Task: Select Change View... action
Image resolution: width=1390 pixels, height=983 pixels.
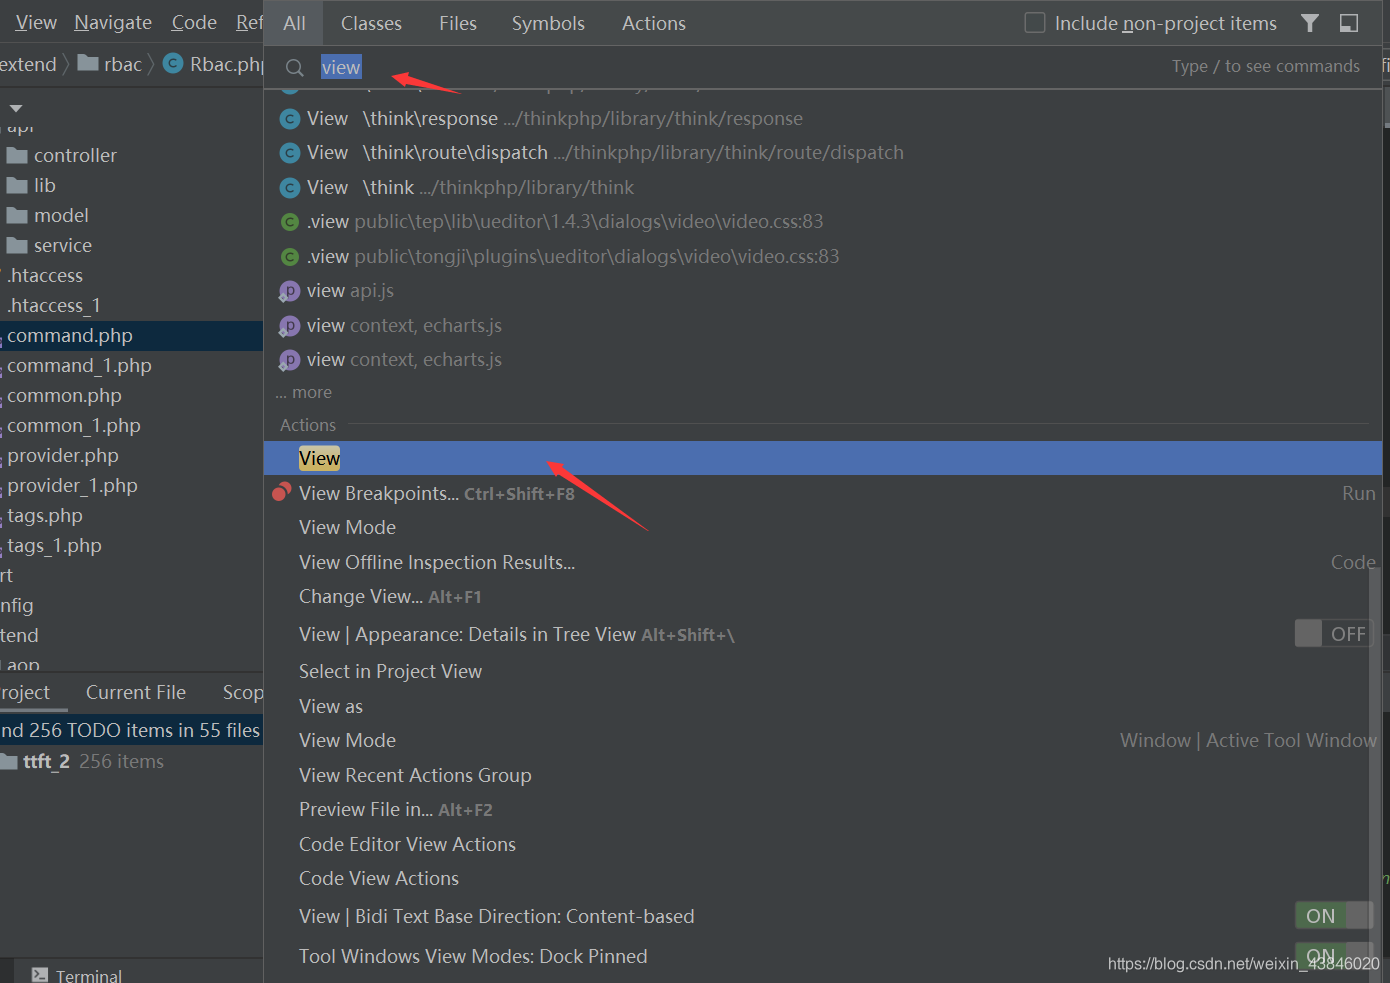Action: [822, 596]
